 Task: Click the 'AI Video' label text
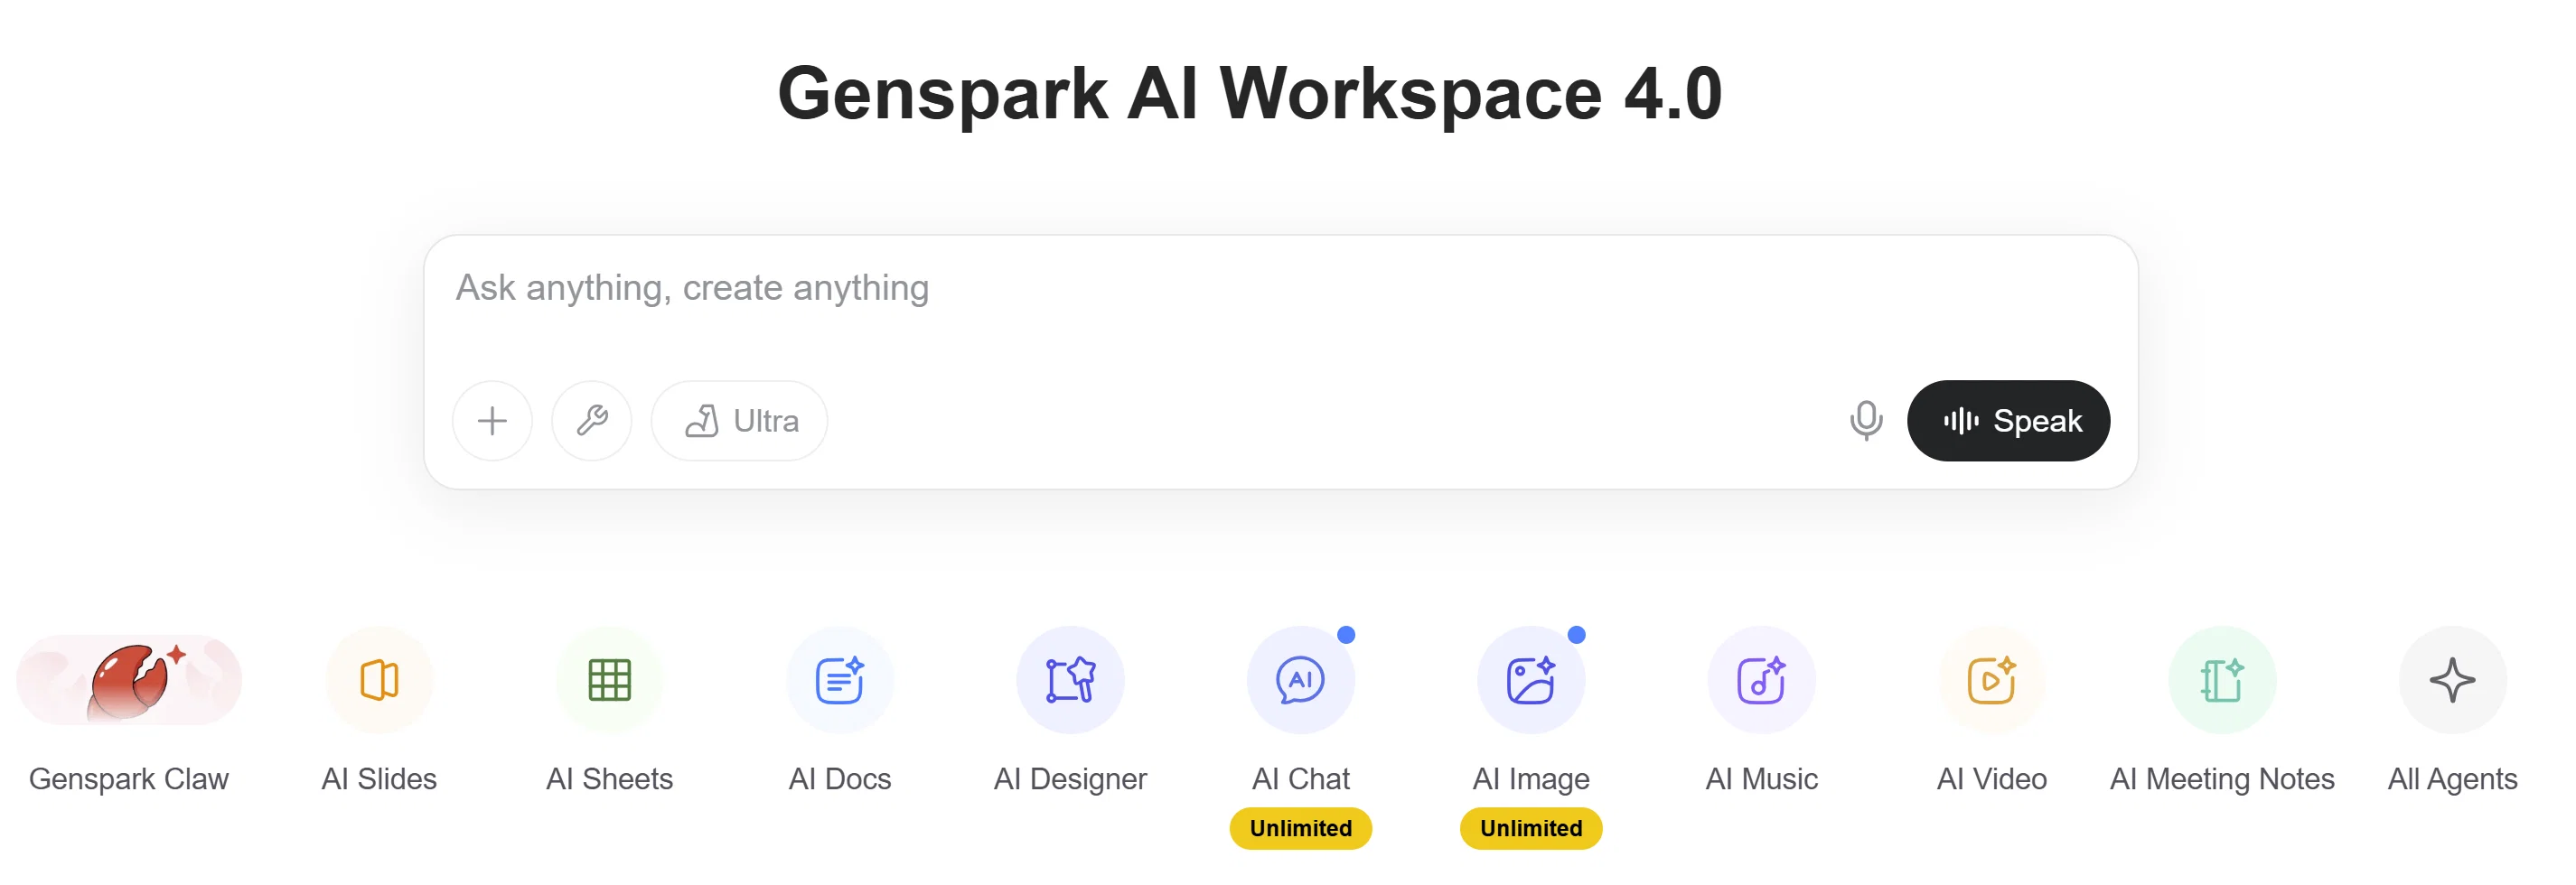(x=1991, y=779)
